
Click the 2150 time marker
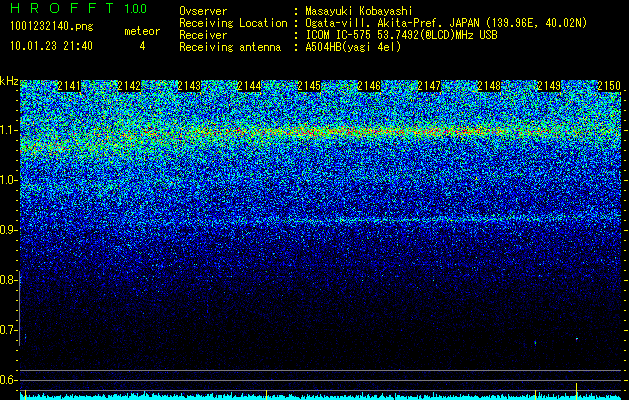coord(609,86)
